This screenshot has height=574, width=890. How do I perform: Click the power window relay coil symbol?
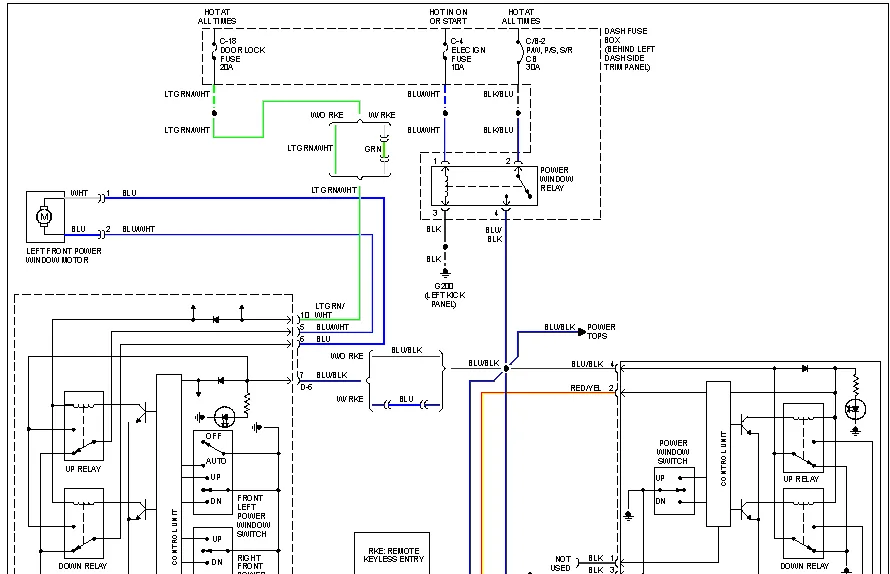(x=446, y=186)
